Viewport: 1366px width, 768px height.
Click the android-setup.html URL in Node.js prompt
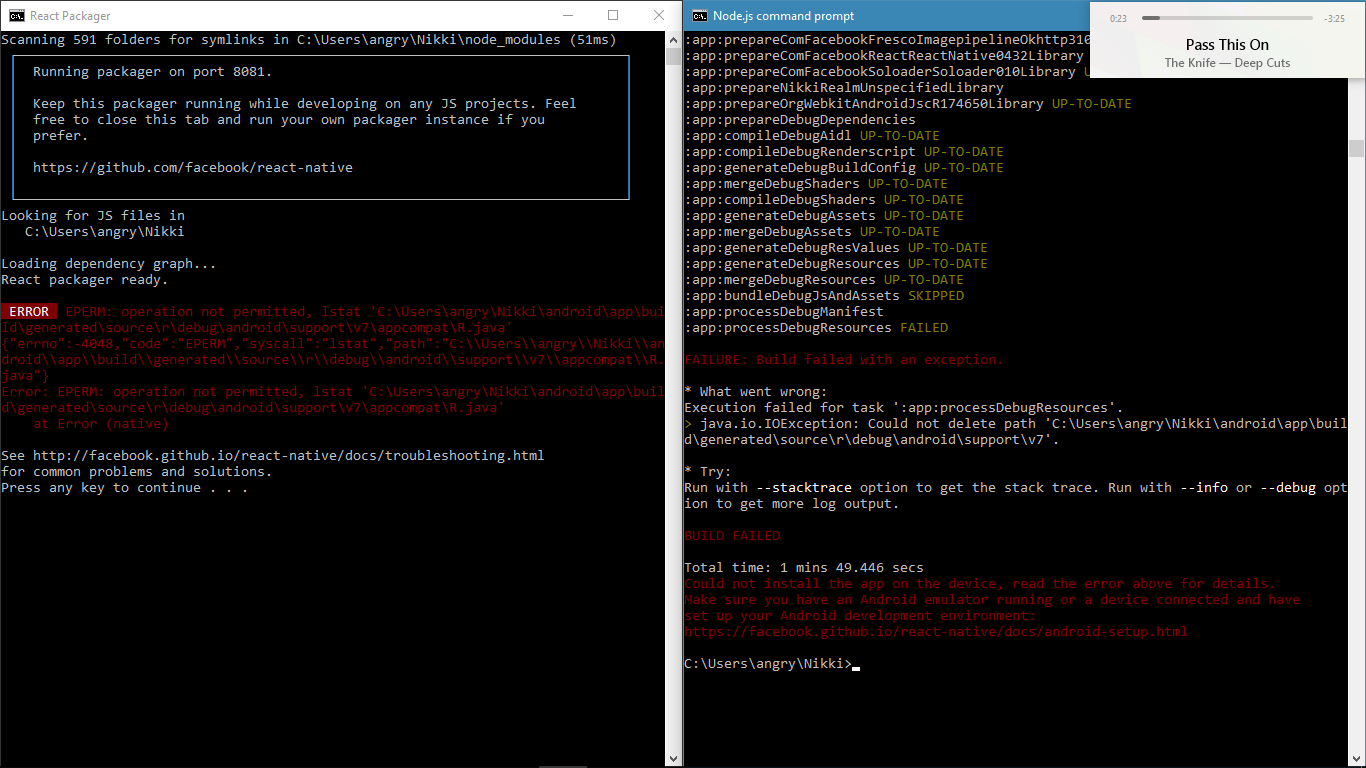point(936,632)
